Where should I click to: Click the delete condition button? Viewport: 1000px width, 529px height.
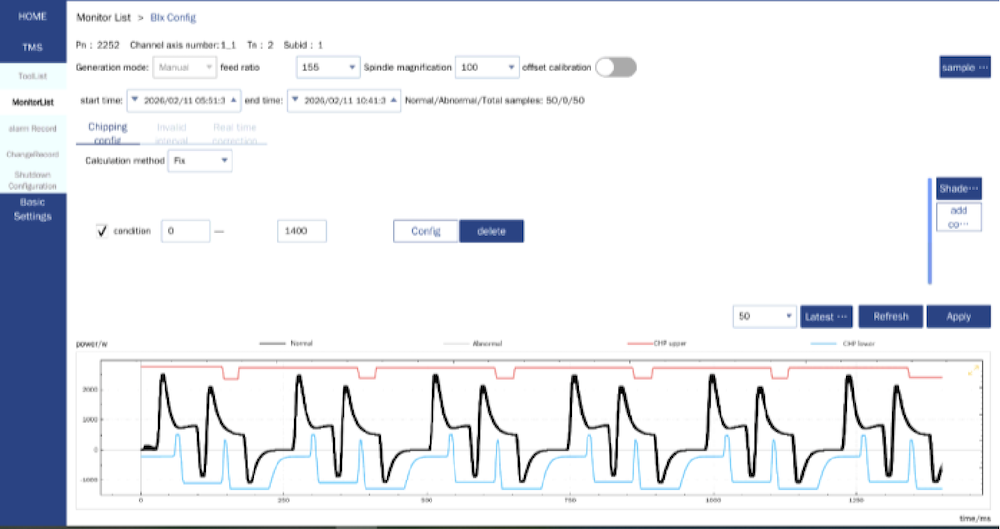point(491,231)
